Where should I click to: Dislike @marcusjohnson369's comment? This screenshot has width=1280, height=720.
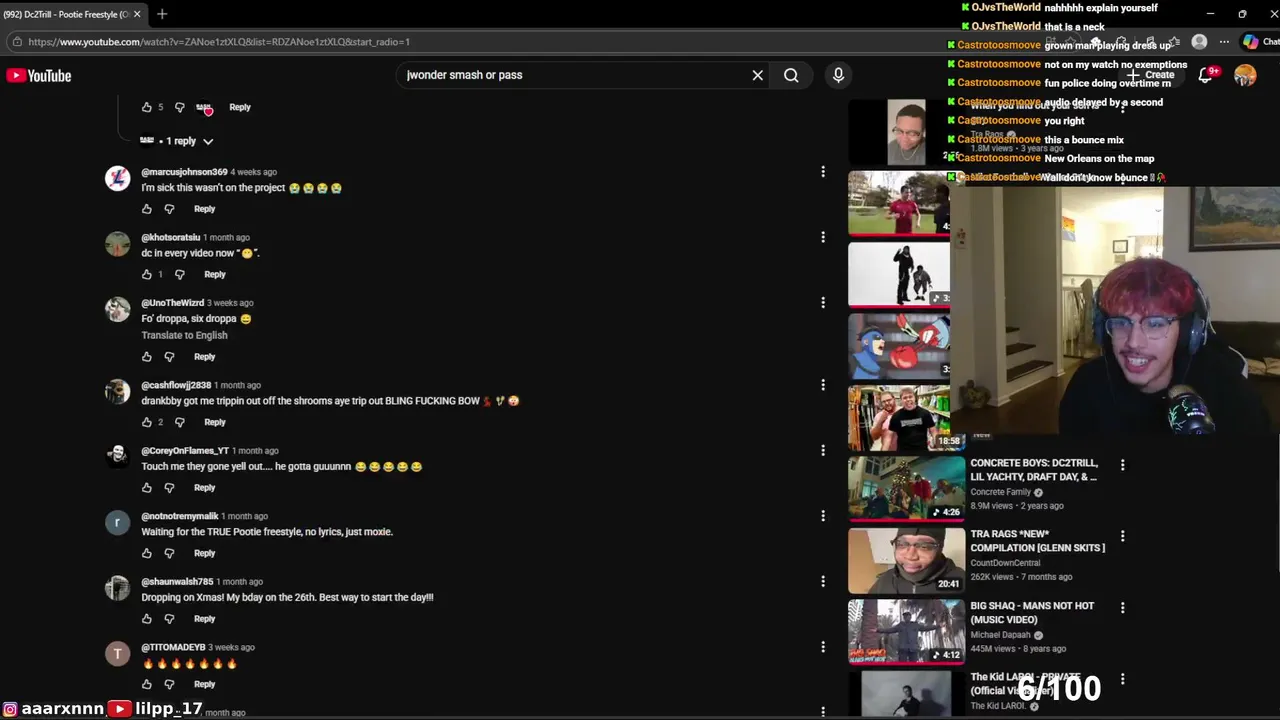click(x=169, y=209)
